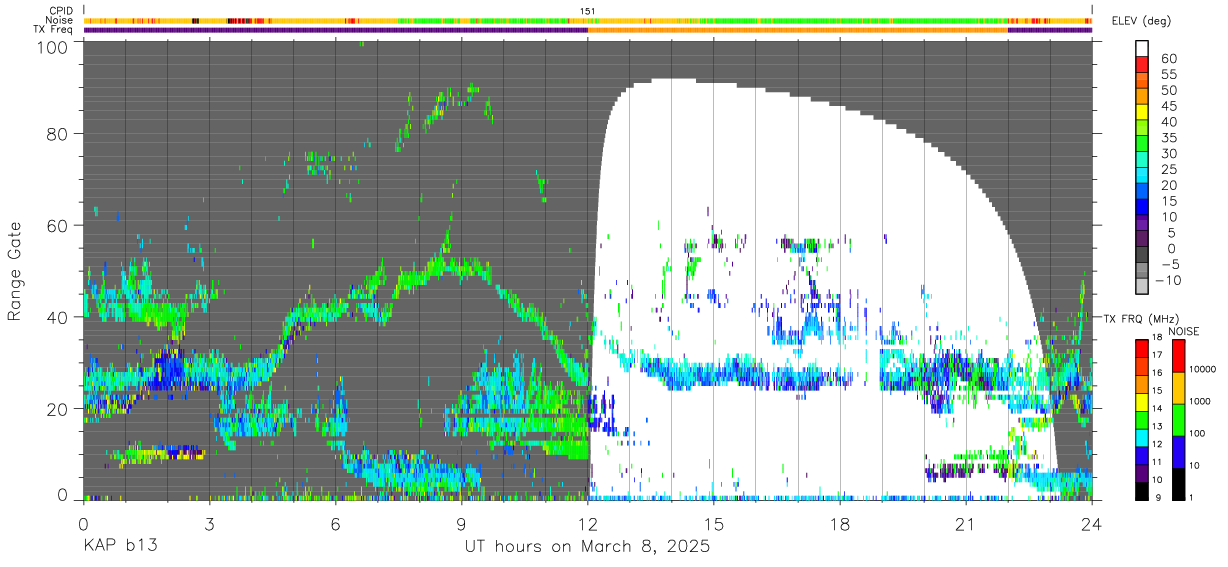Click the CPID label at top left
Screen dimensions: 1228x567
point(61,11)
